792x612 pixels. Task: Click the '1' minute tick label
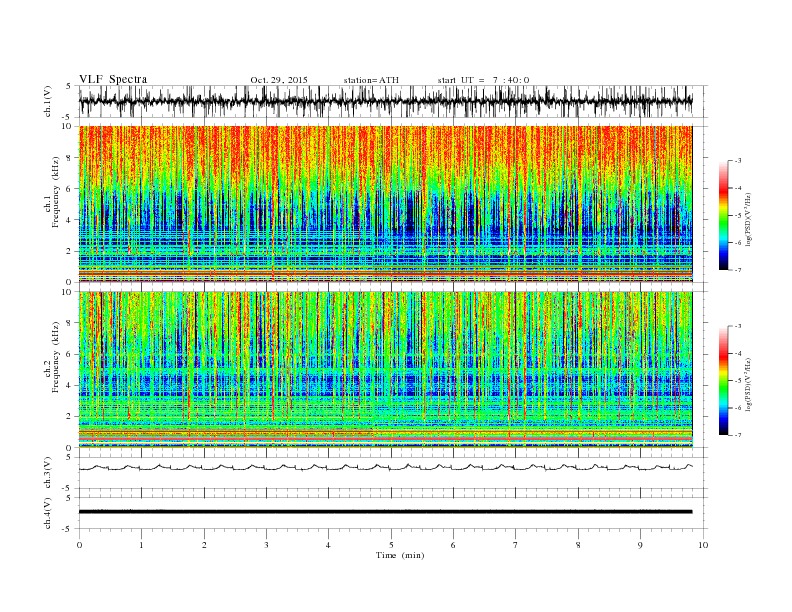[141, 545]
